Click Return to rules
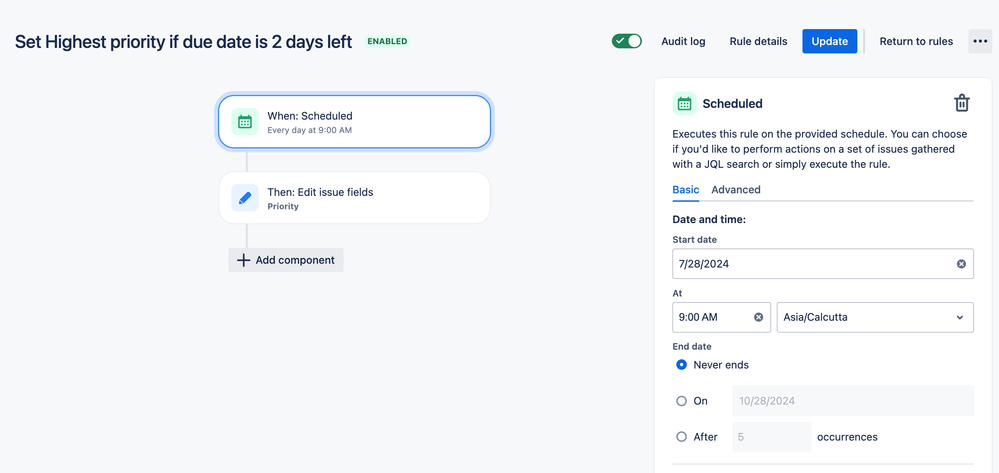Screen dimensions: 999x473 916,41
